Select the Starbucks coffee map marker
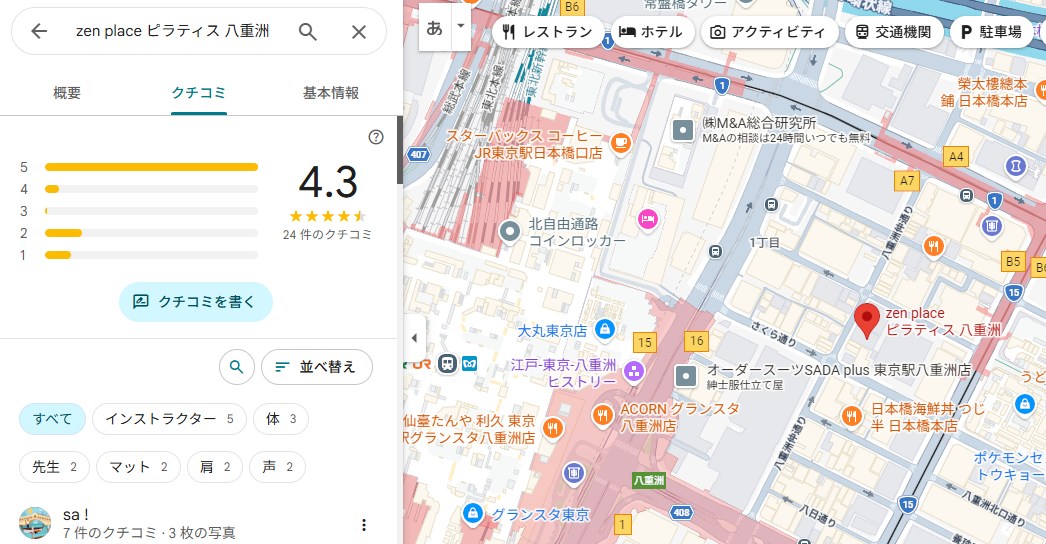 click(620, 143)
